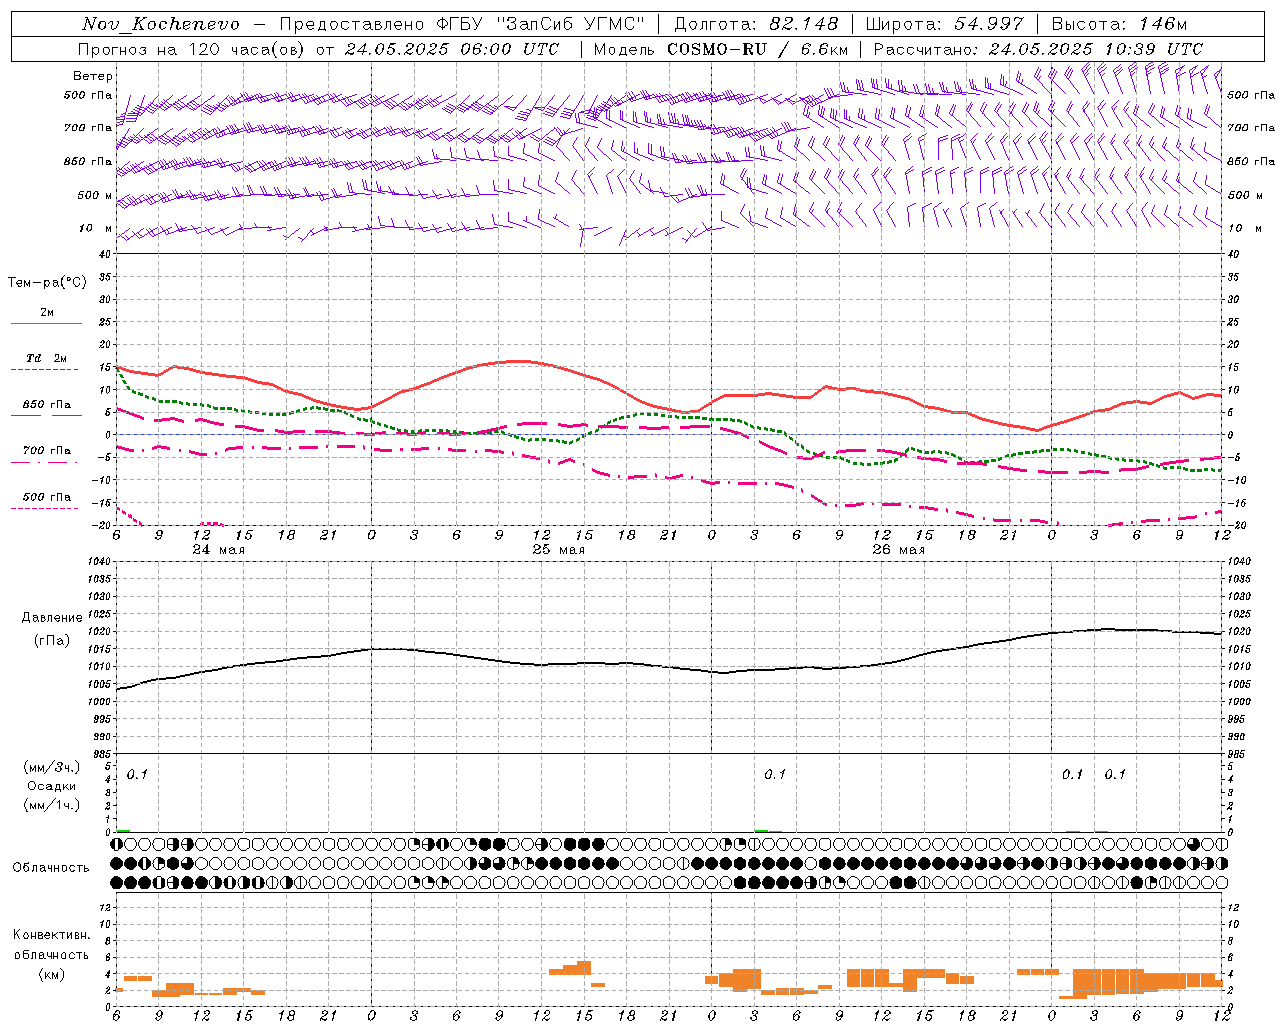Click the latitude value Широта: 54.997

click(x=944, y=24)
